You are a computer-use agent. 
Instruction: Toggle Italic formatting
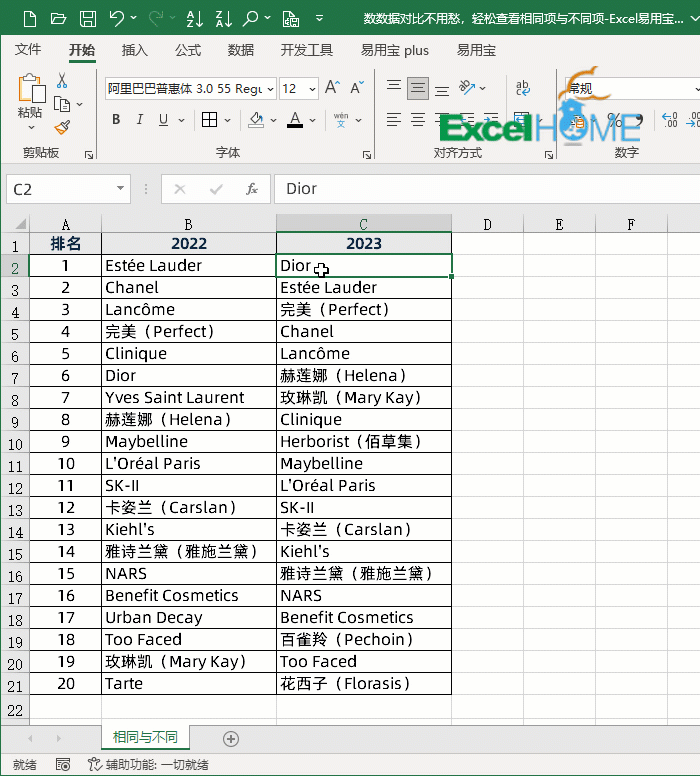click(x=140, y=119)
